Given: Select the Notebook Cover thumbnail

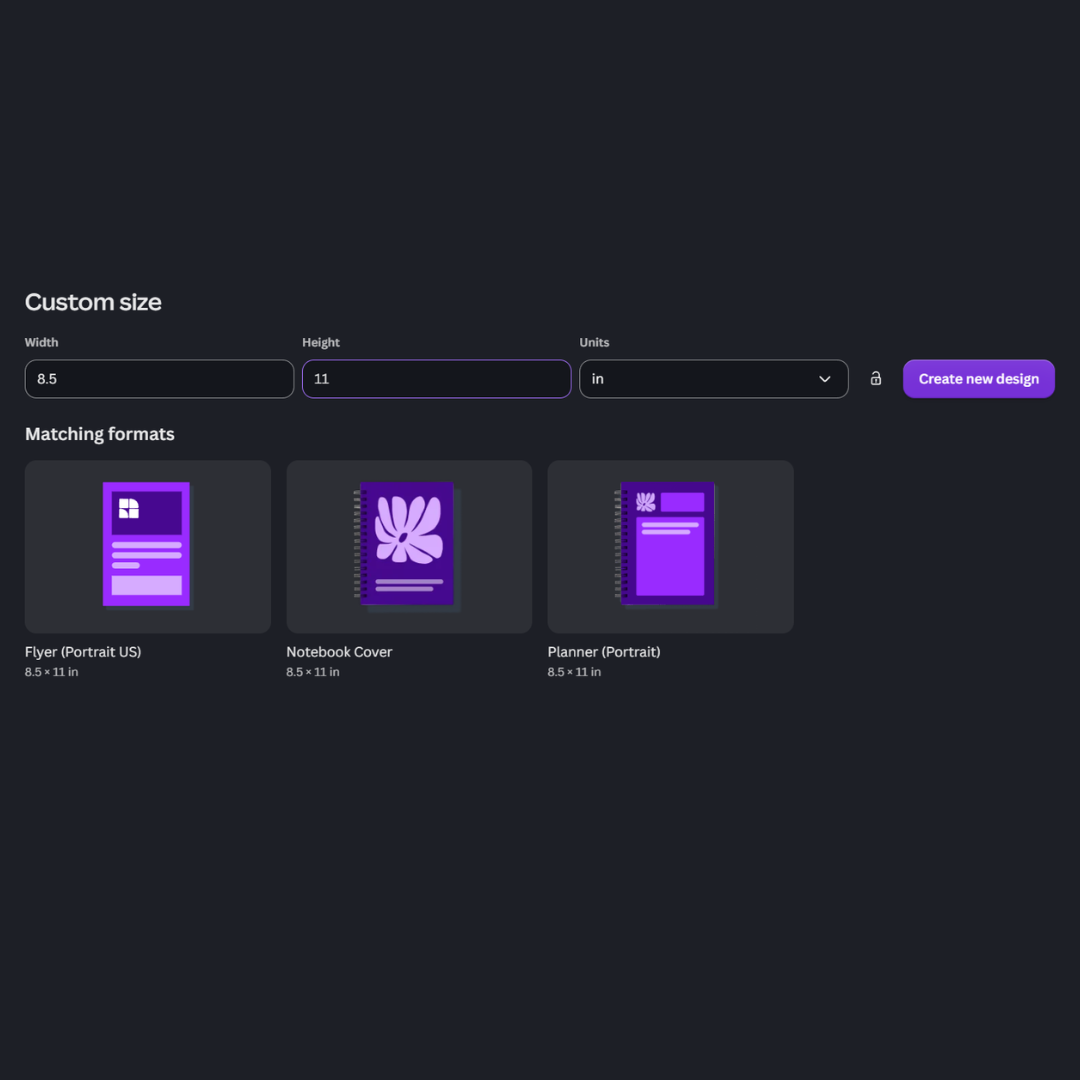Looking at the screenshot, I should (x=409, y=547).
